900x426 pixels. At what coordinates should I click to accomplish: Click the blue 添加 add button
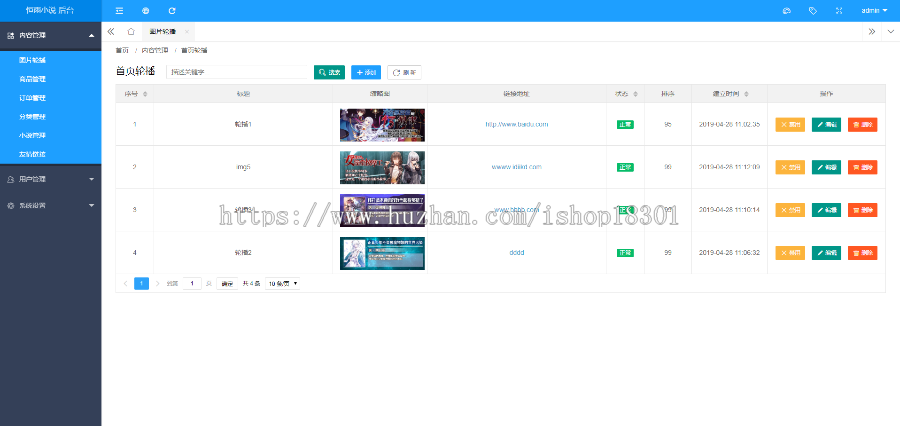[366, 72]
